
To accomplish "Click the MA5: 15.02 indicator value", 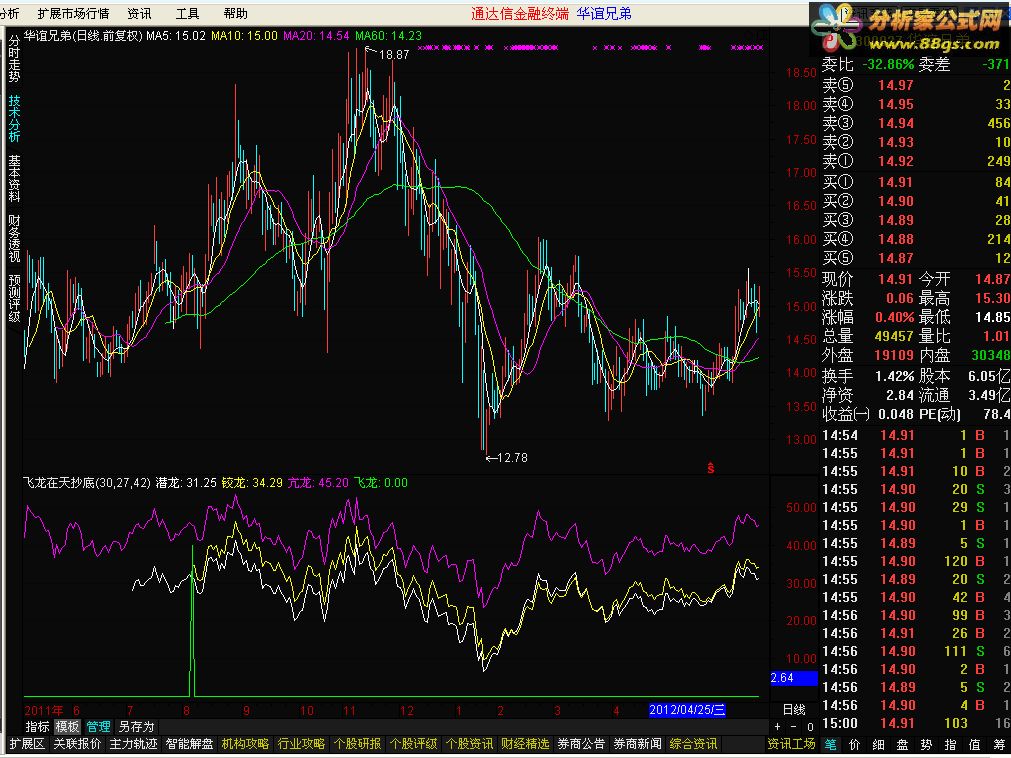I will click(x=176, y=36).
